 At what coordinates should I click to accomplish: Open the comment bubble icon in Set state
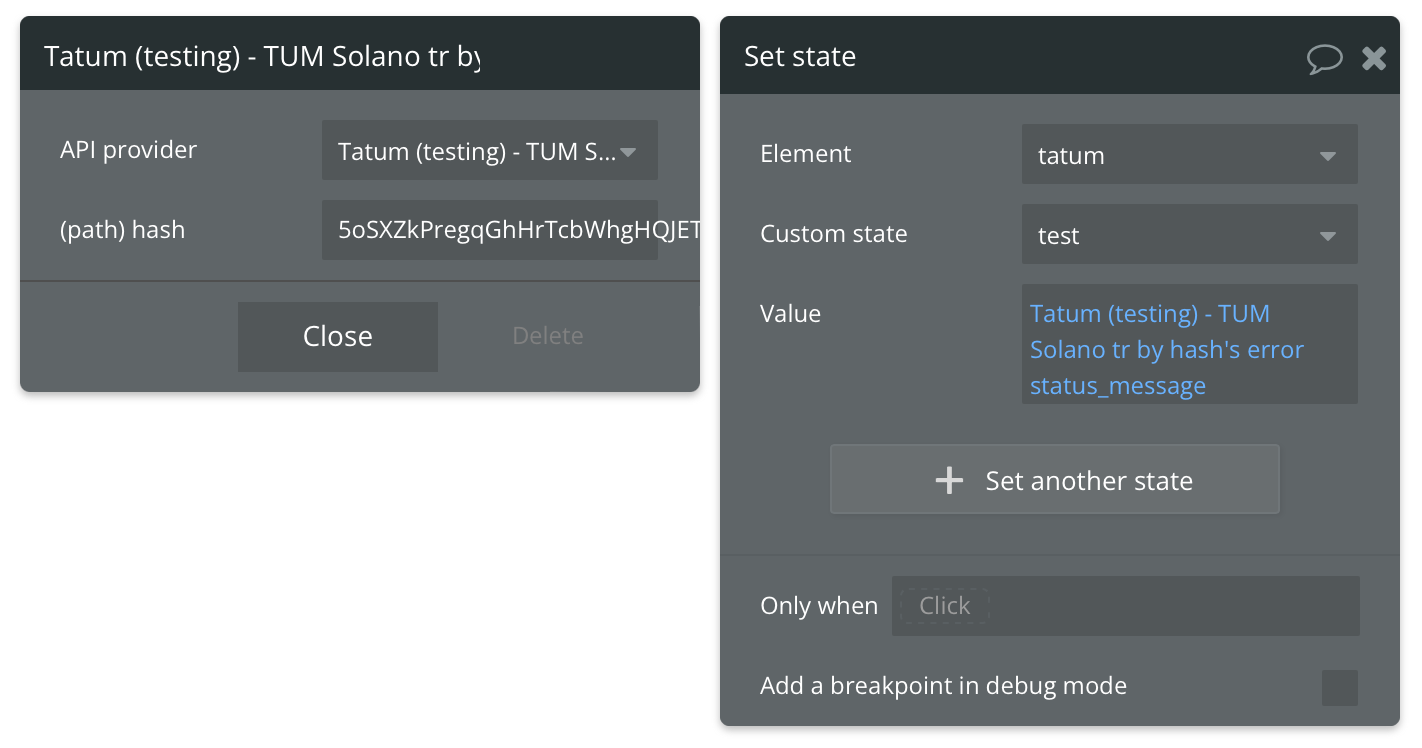[x=1324, y=58]
